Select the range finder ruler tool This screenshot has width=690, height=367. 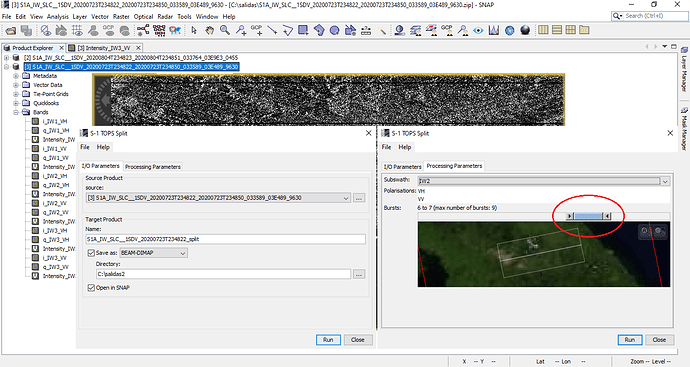[x=366, y=30]
